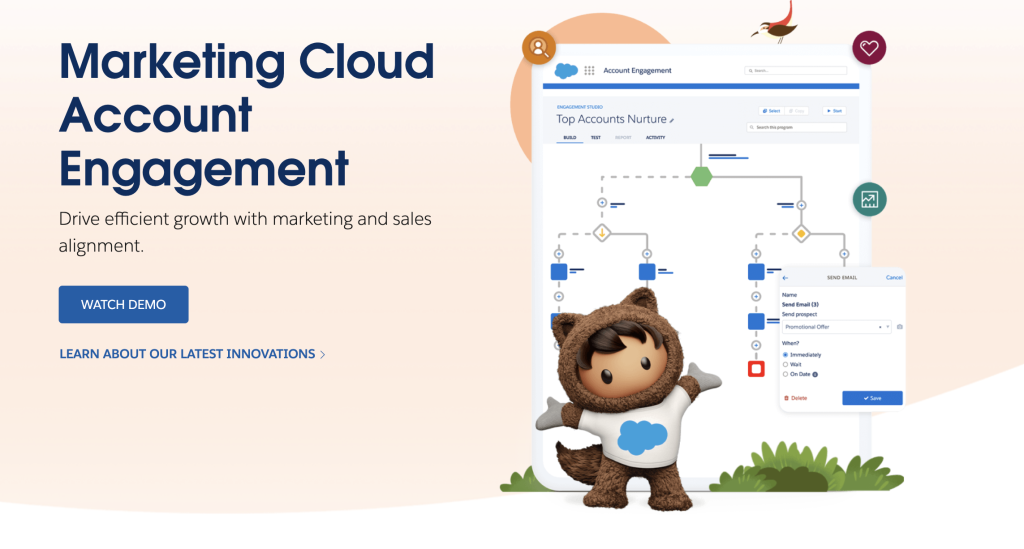The height and width of the screenshot is (549, 1024).
Task: Switch to the TEST tab
Action: pyautogui.click(x=596, y=138)
